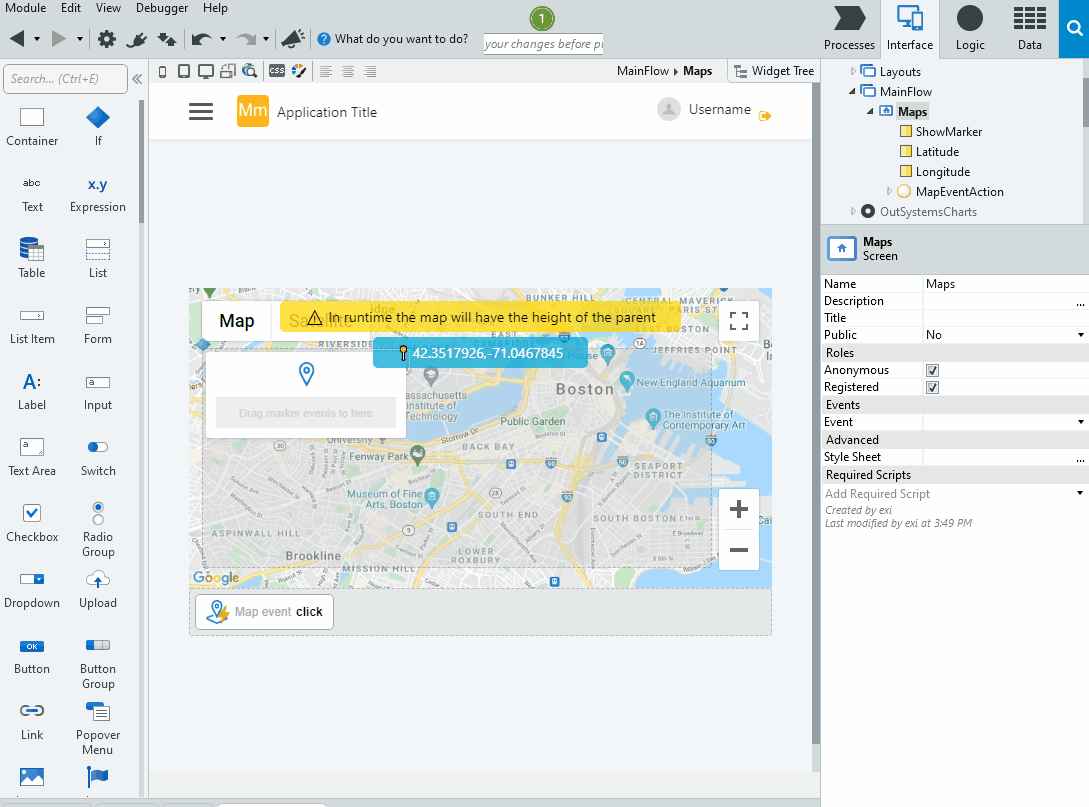Select the Switch widget

[98, 457]
